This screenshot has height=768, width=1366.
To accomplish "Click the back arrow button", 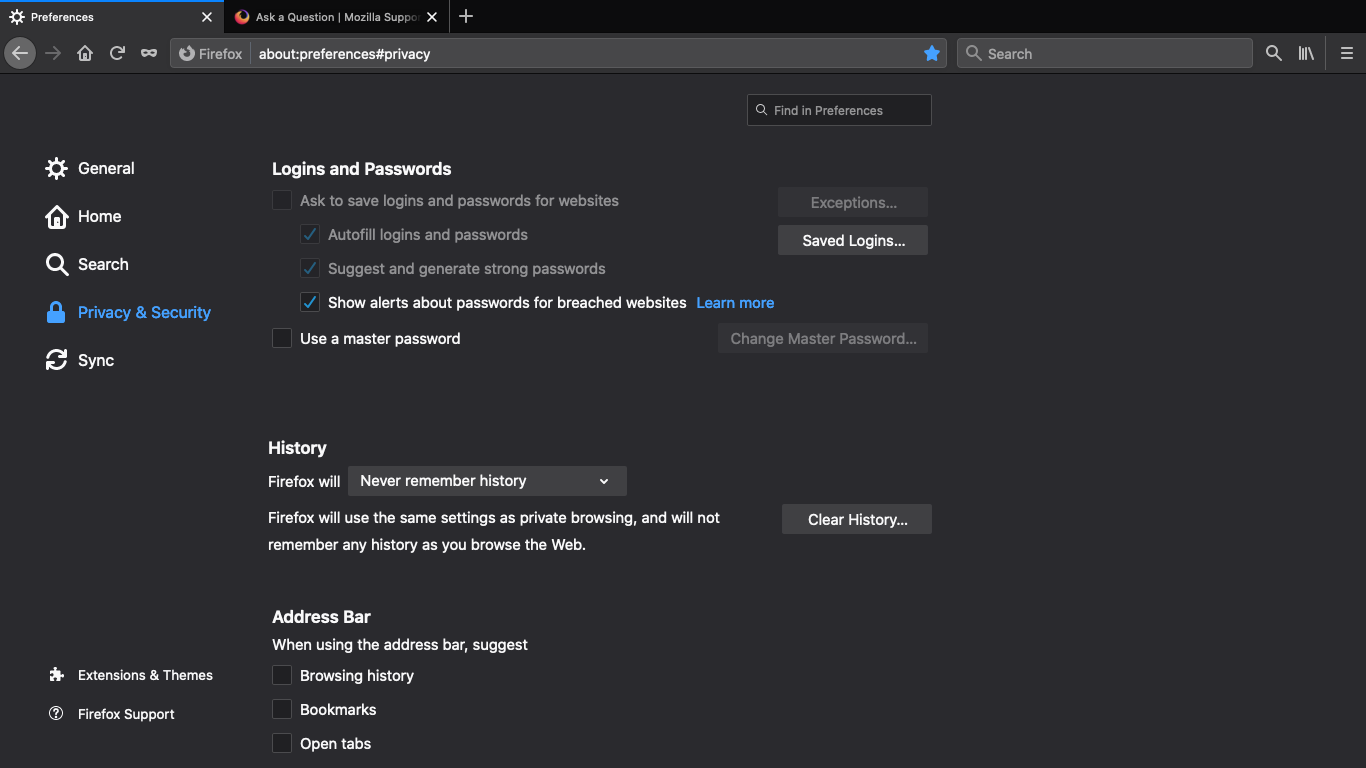I will coord(20,54).
